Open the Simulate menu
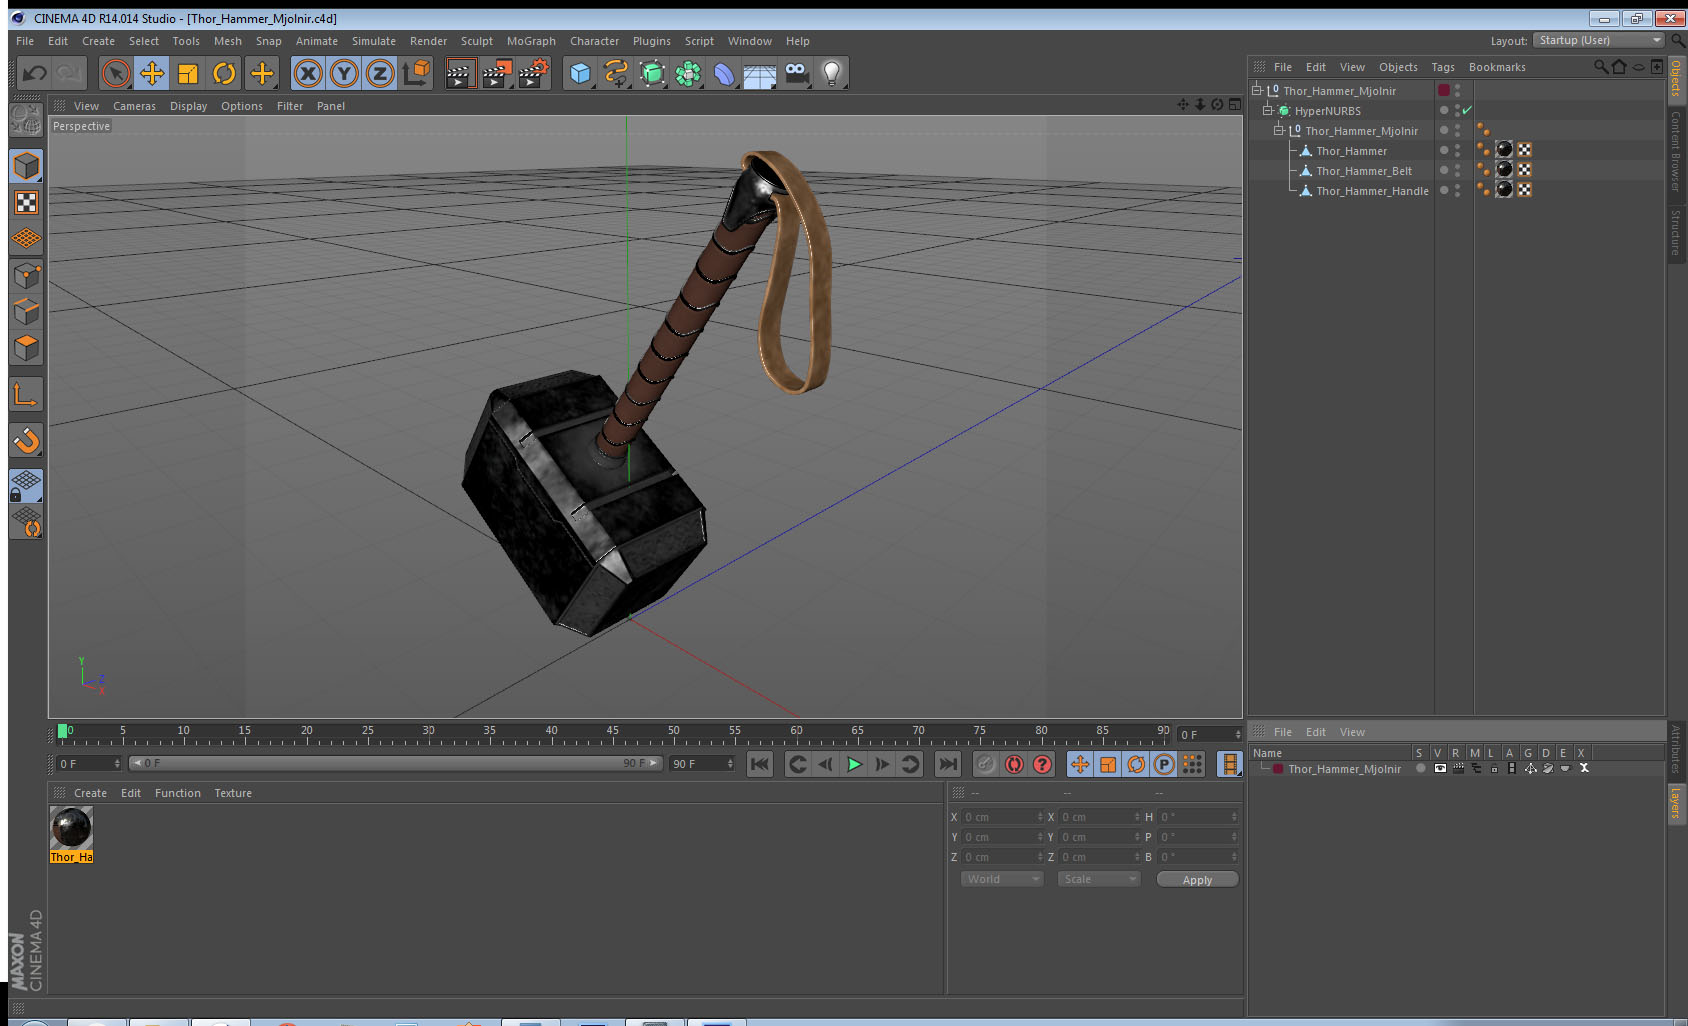The image size is (1688, 1026). click(x=374, y=41)
